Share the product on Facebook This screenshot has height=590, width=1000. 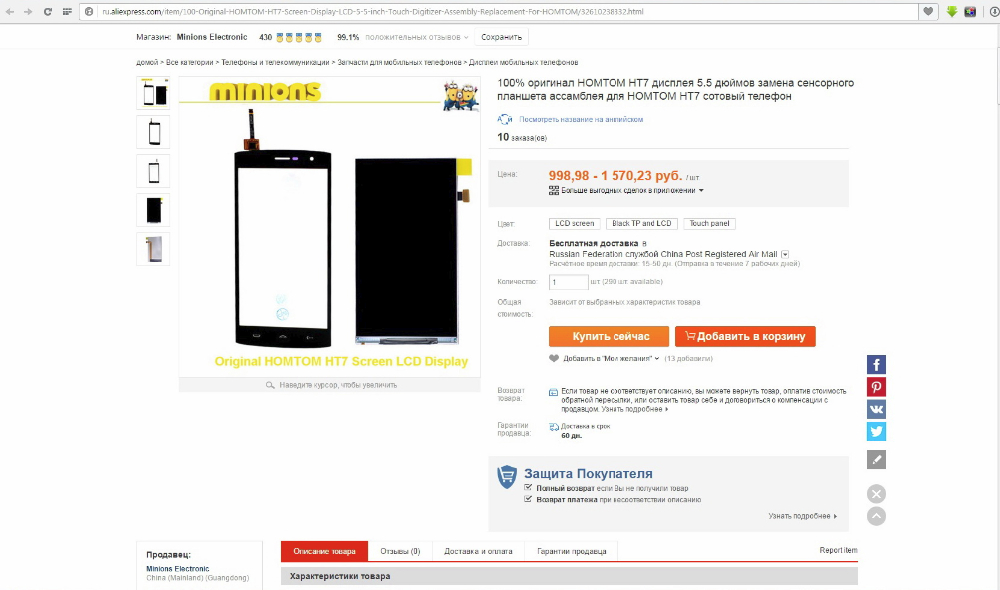click(x=876, y=364)
